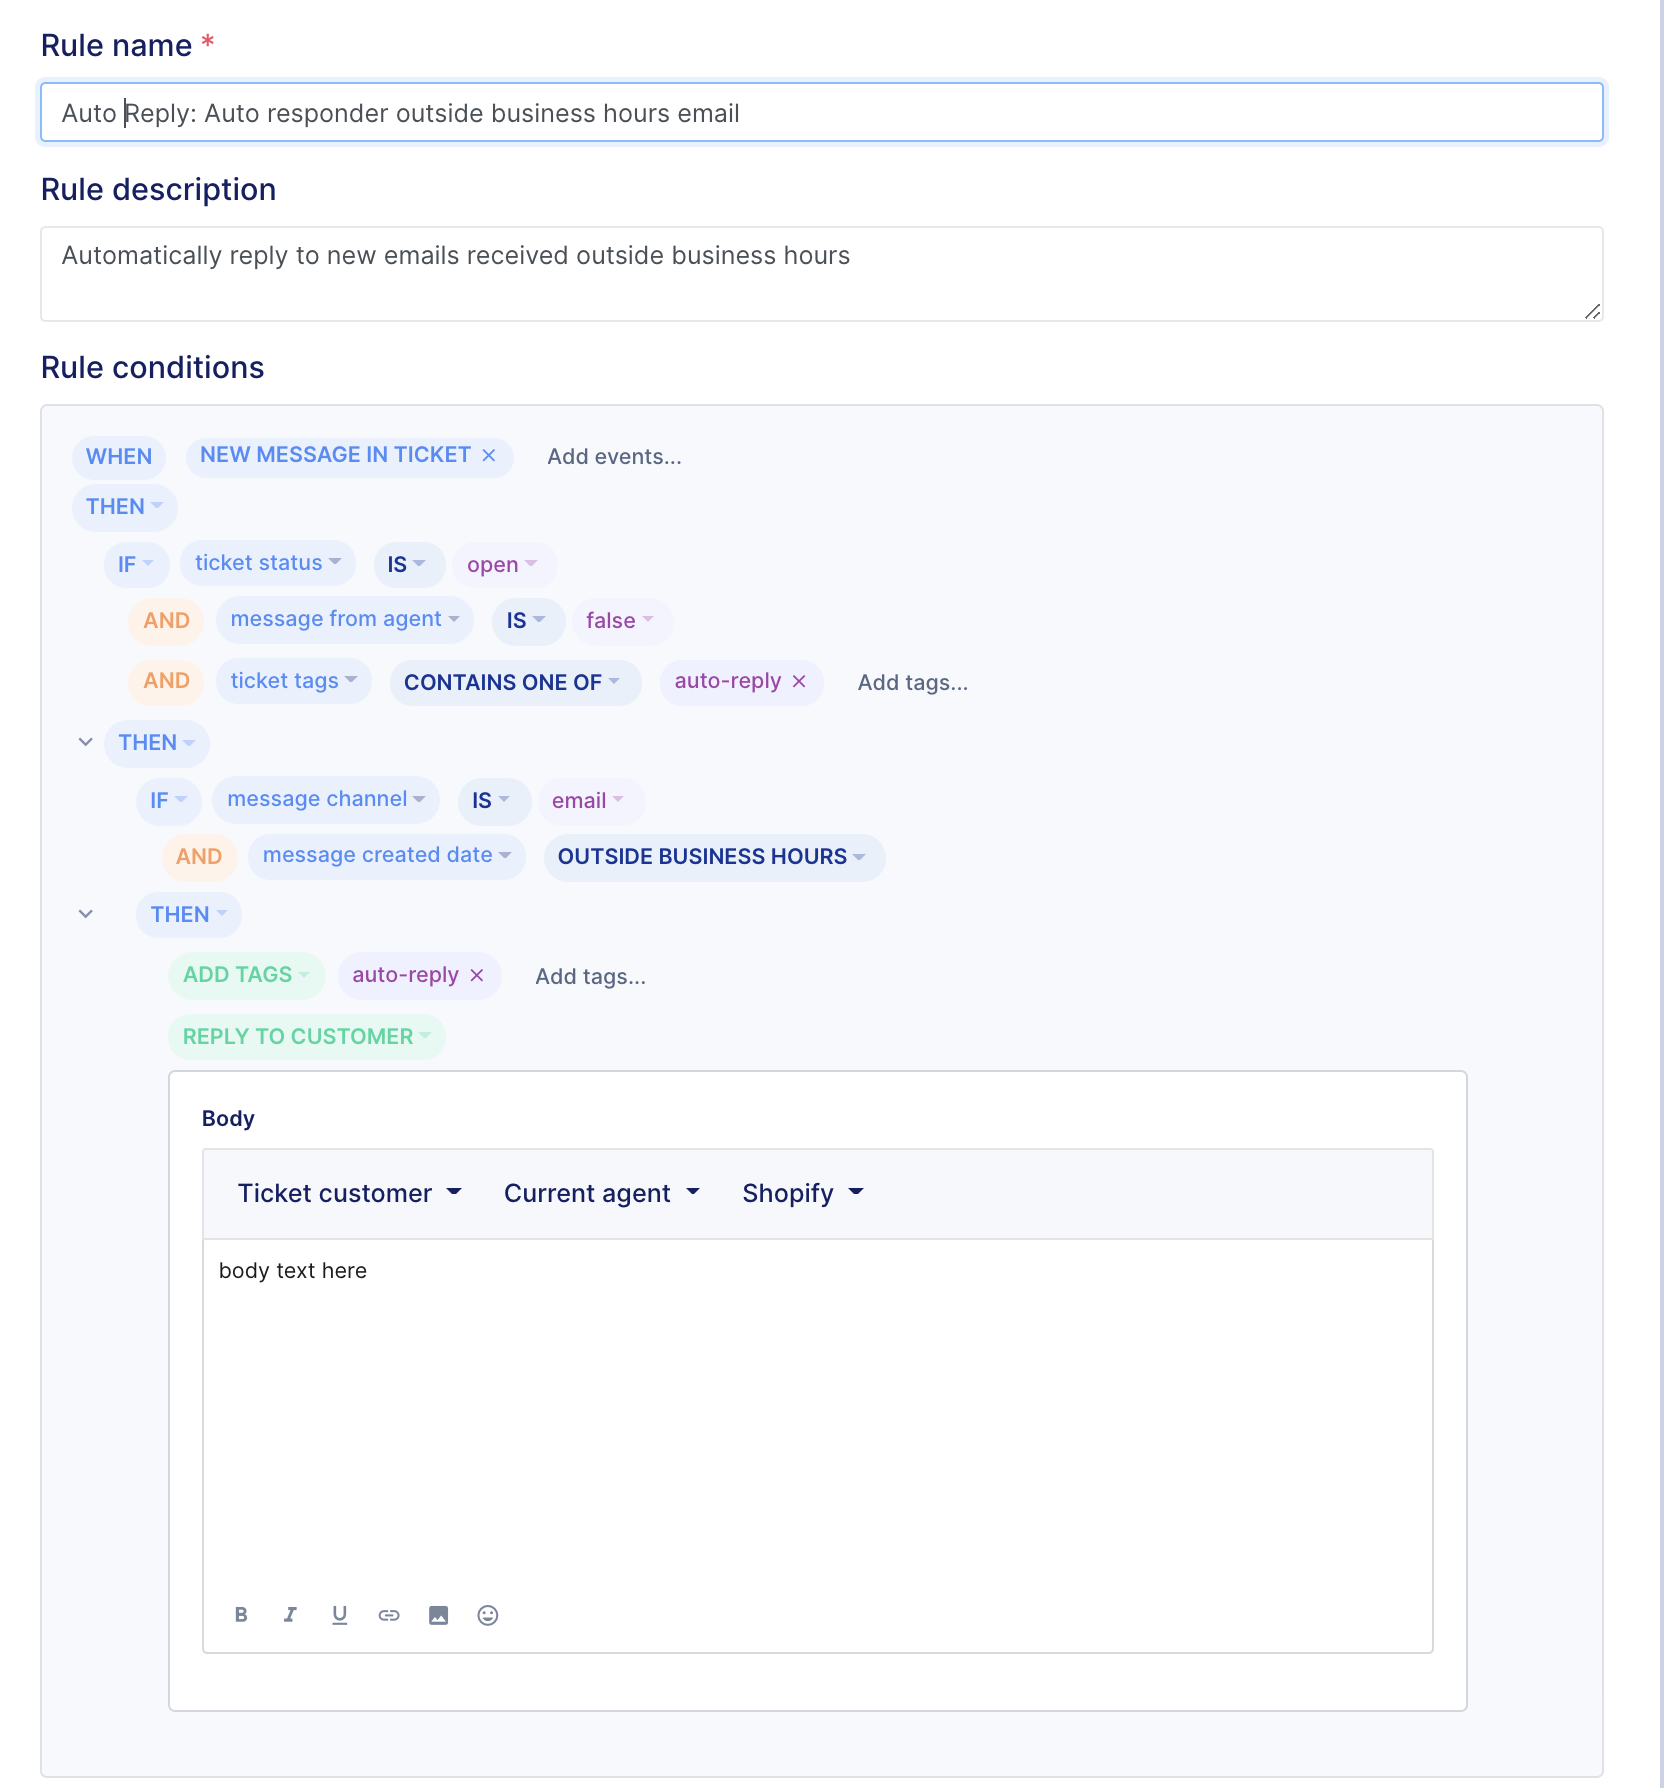
Task: Apply bold formatting in body editor
Action: (x=241, y=1615)
